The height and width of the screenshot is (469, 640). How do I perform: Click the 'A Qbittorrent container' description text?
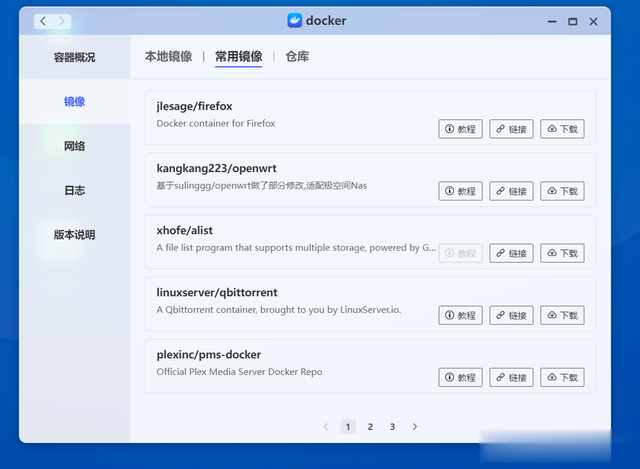click(279, 310)
